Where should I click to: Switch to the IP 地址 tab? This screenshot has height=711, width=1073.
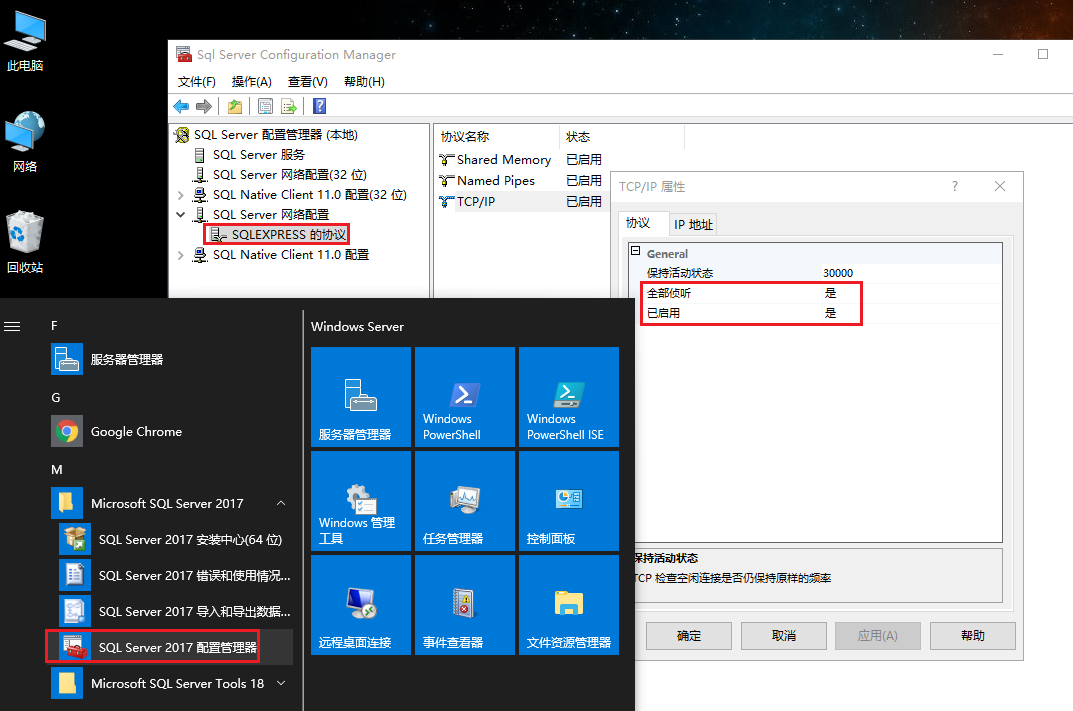693,224
